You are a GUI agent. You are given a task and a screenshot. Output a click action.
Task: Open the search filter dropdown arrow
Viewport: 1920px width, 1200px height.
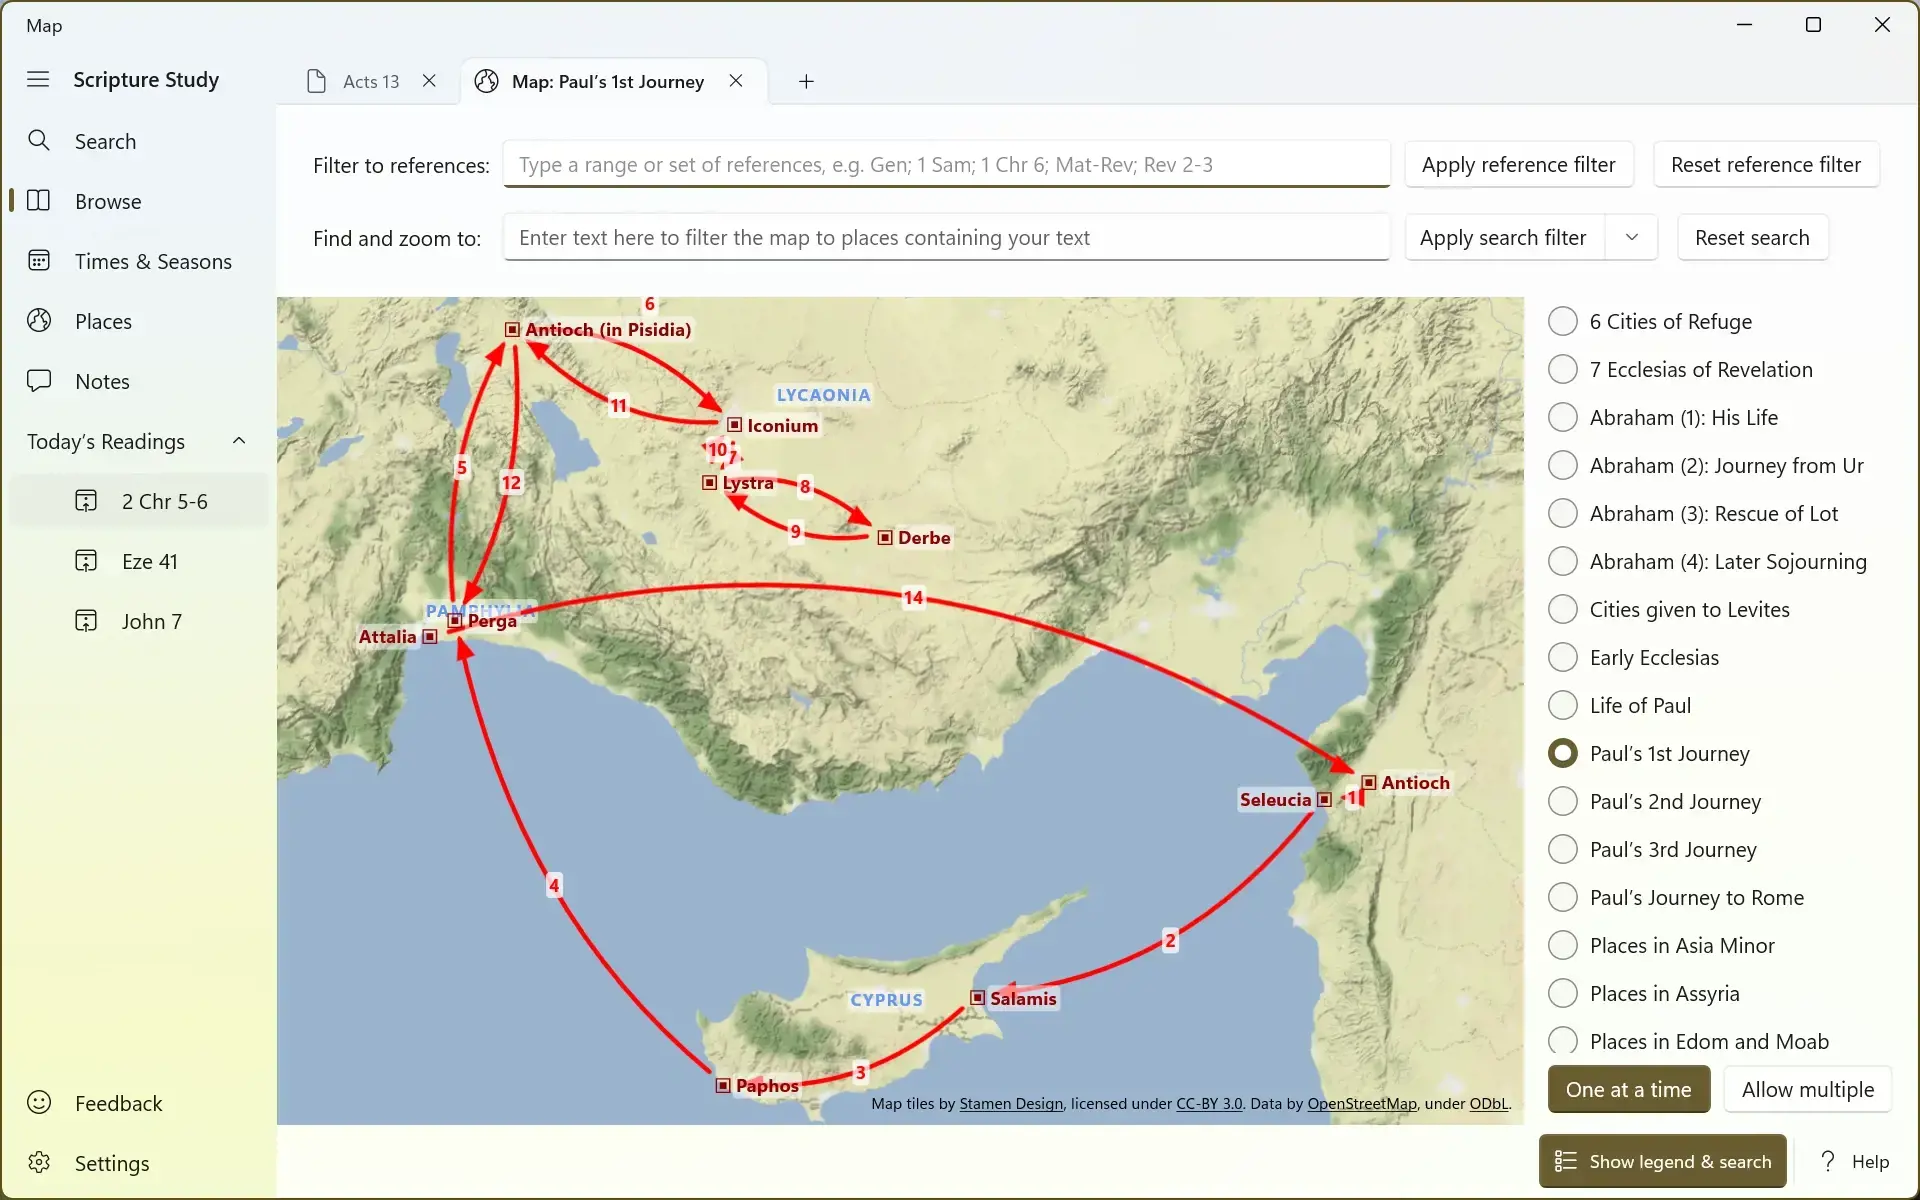[x=1632, y=237]
